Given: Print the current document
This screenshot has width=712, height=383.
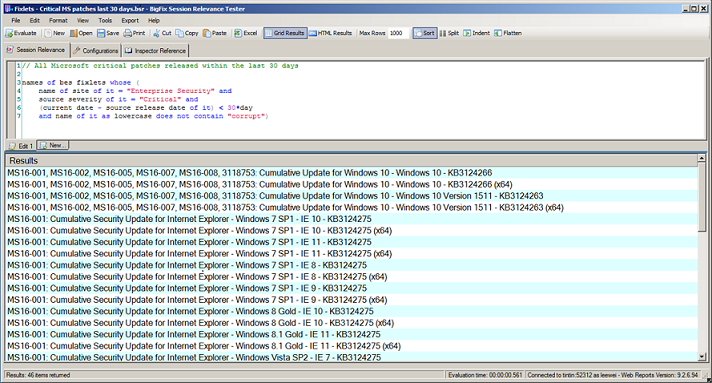Looking at the screenshot, I should (134, 33).
